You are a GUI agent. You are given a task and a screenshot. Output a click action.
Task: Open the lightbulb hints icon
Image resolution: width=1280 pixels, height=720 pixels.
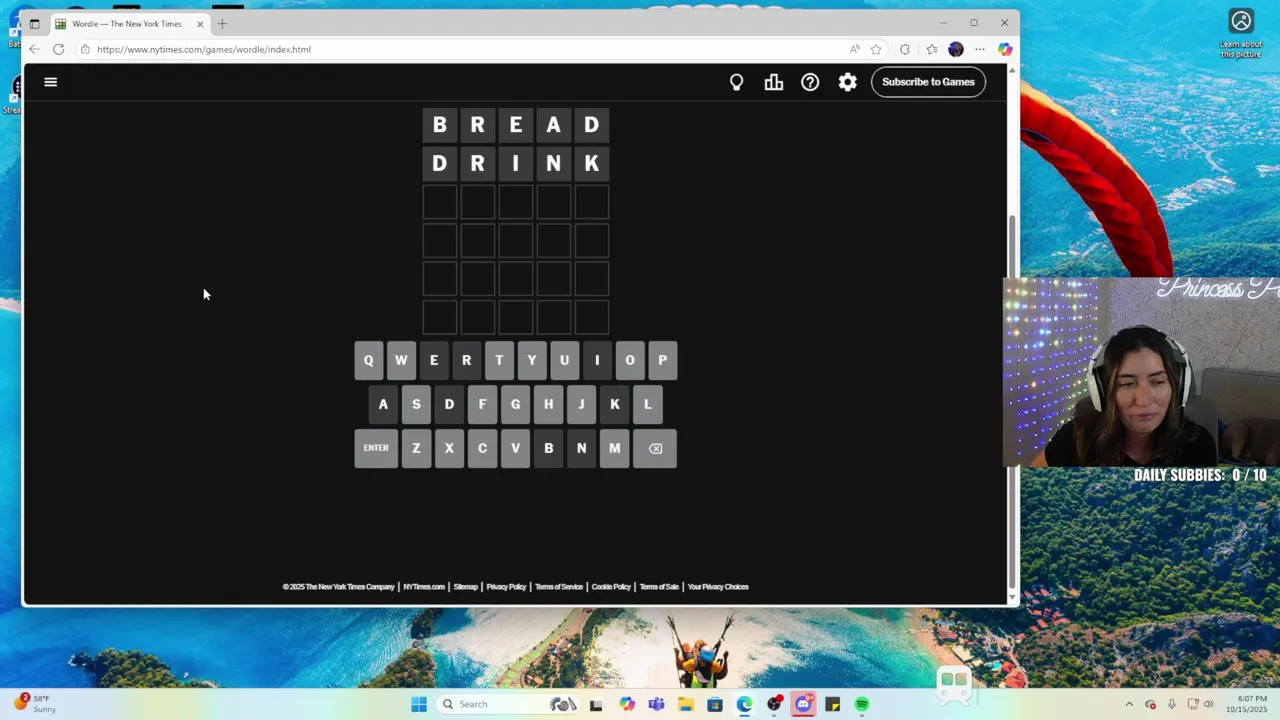point(737,82)
